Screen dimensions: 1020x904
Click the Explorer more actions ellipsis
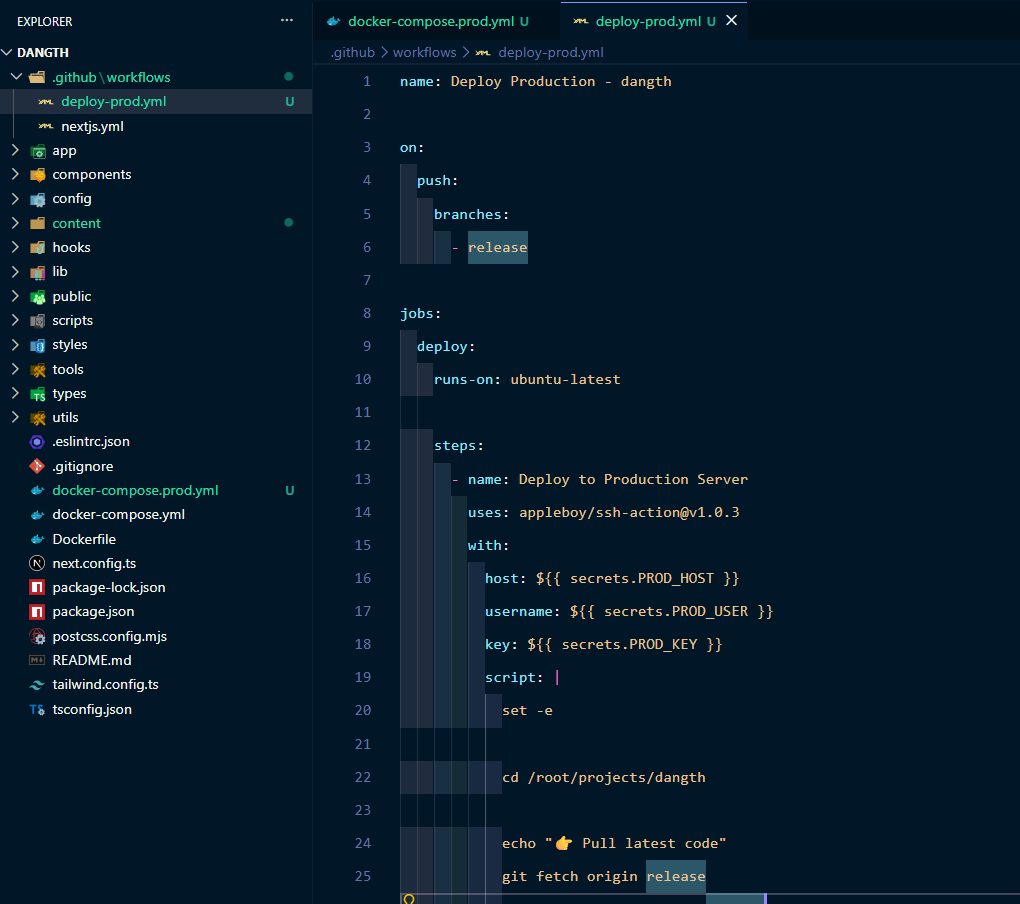point(287,21)
